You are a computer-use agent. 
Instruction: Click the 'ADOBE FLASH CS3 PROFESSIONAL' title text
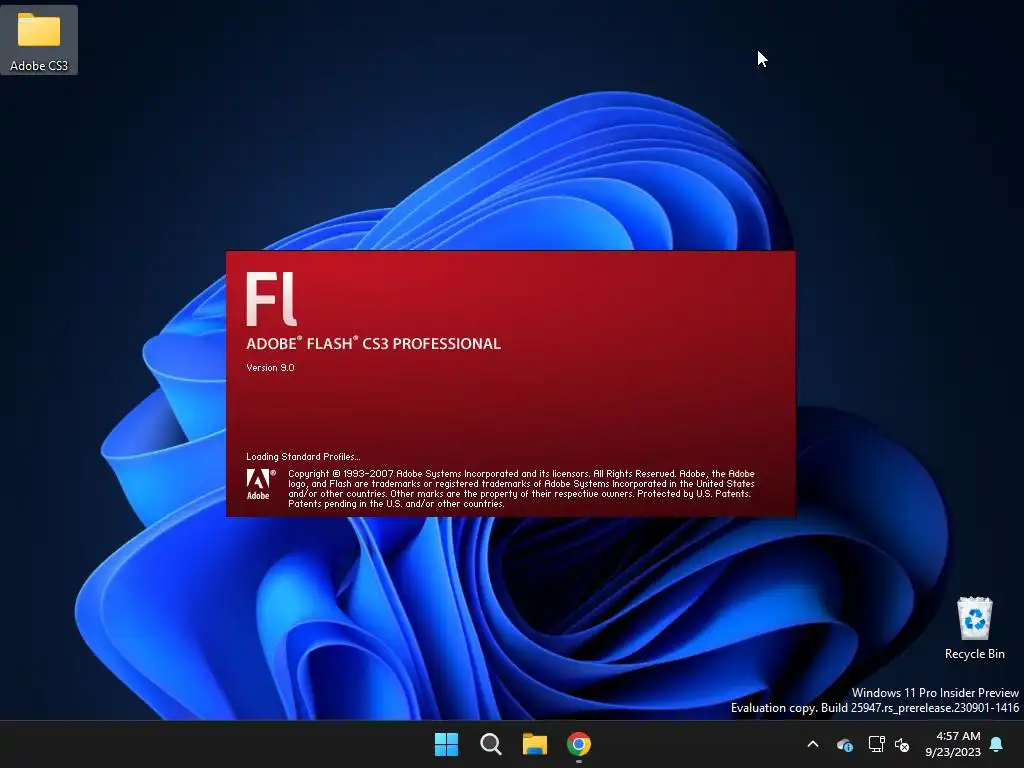374,344
